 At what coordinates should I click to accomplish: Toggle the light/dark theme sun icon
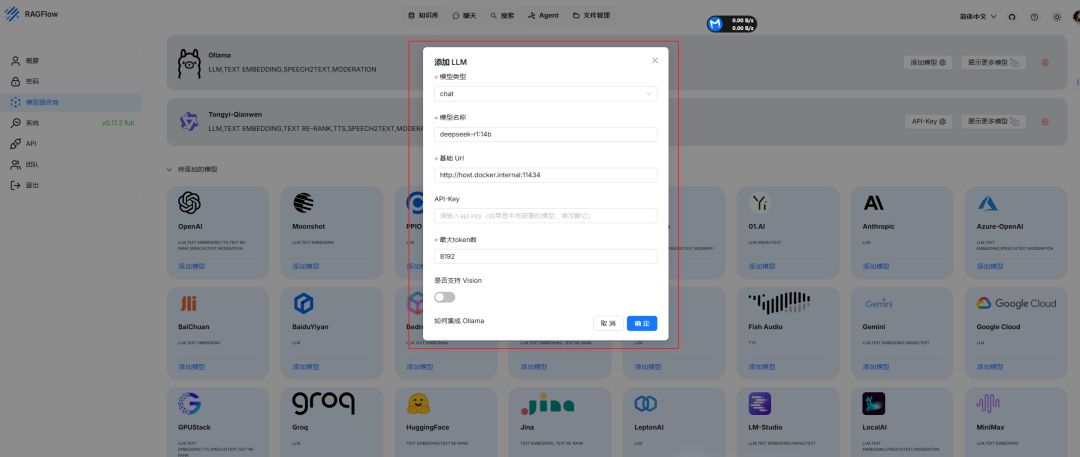click(x=1057, y=17)
